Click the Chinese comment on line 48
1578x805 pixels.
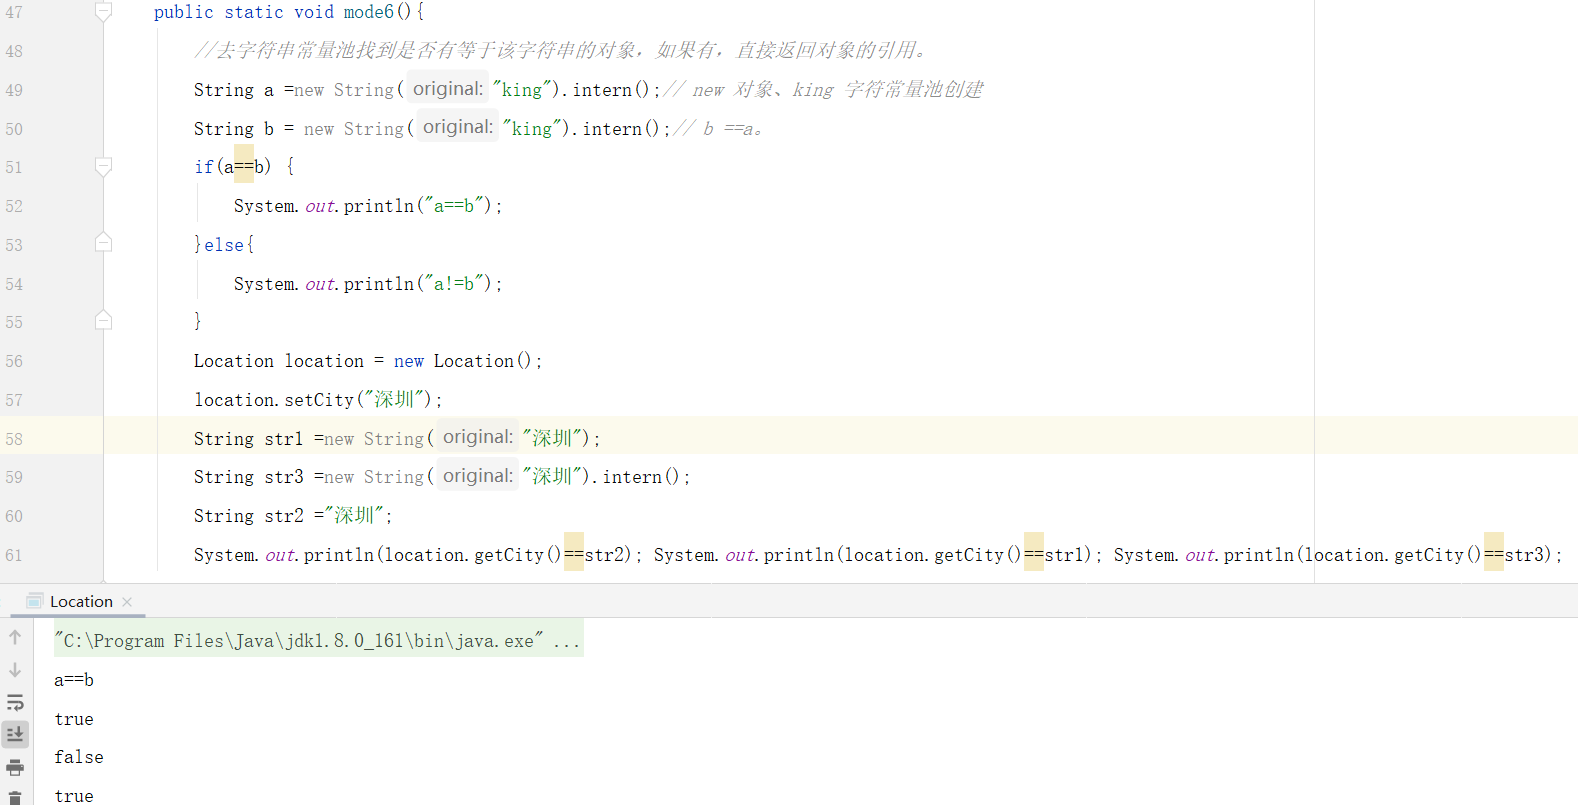coord(563,50)
